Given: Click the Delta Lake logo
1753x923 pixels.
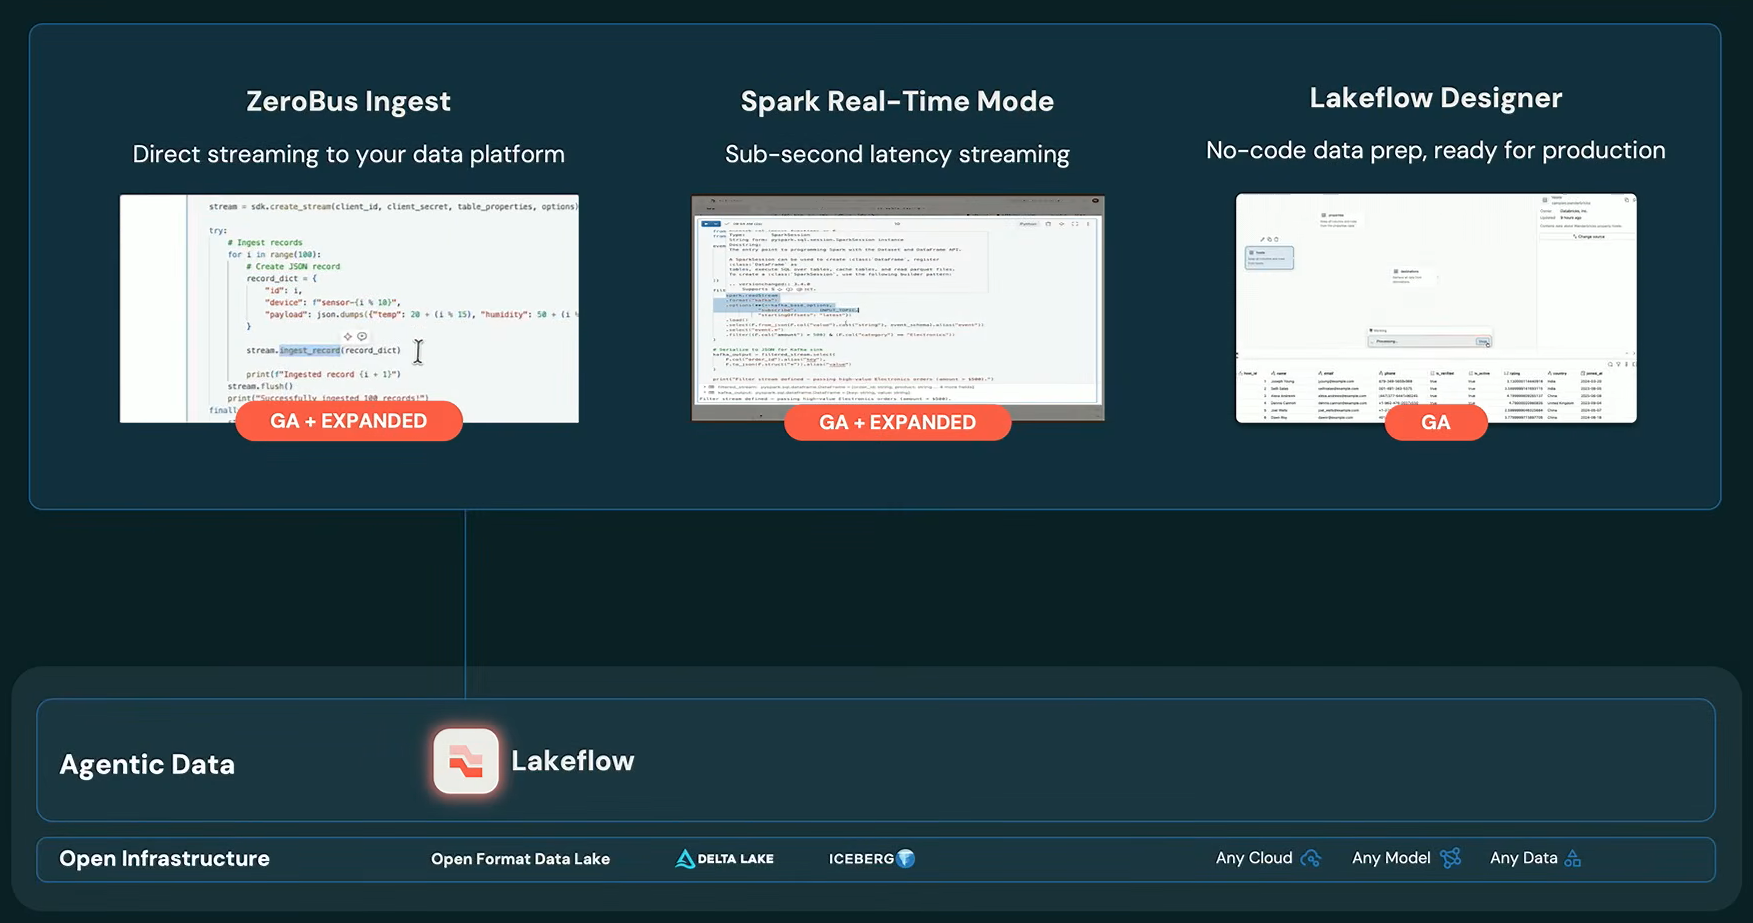Looking at the screenshot, I should click(x=725, y=859).
